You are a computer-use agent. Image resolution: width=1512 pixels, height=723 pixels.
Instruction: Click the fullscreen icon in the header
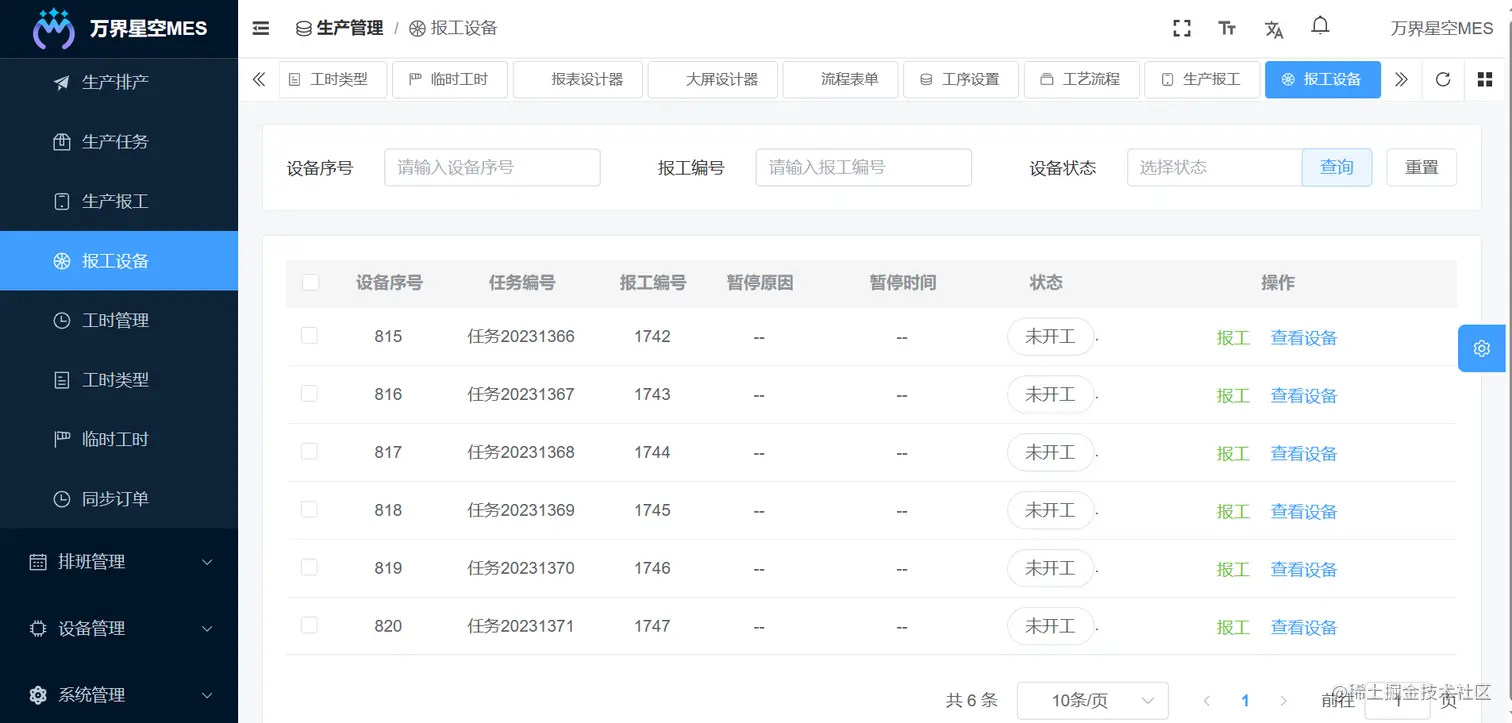pos(1181,28)
